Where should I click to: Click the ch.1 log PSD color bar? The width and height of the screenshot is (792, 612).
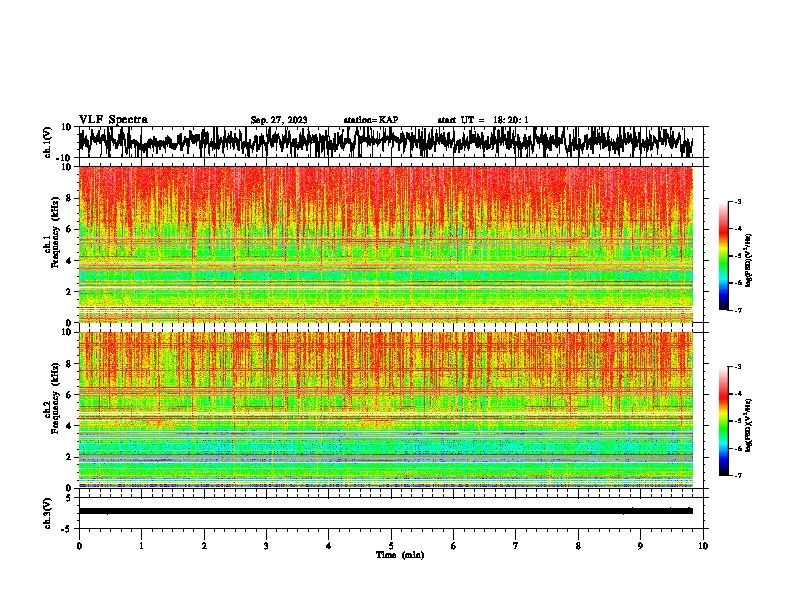coord(724,256)
